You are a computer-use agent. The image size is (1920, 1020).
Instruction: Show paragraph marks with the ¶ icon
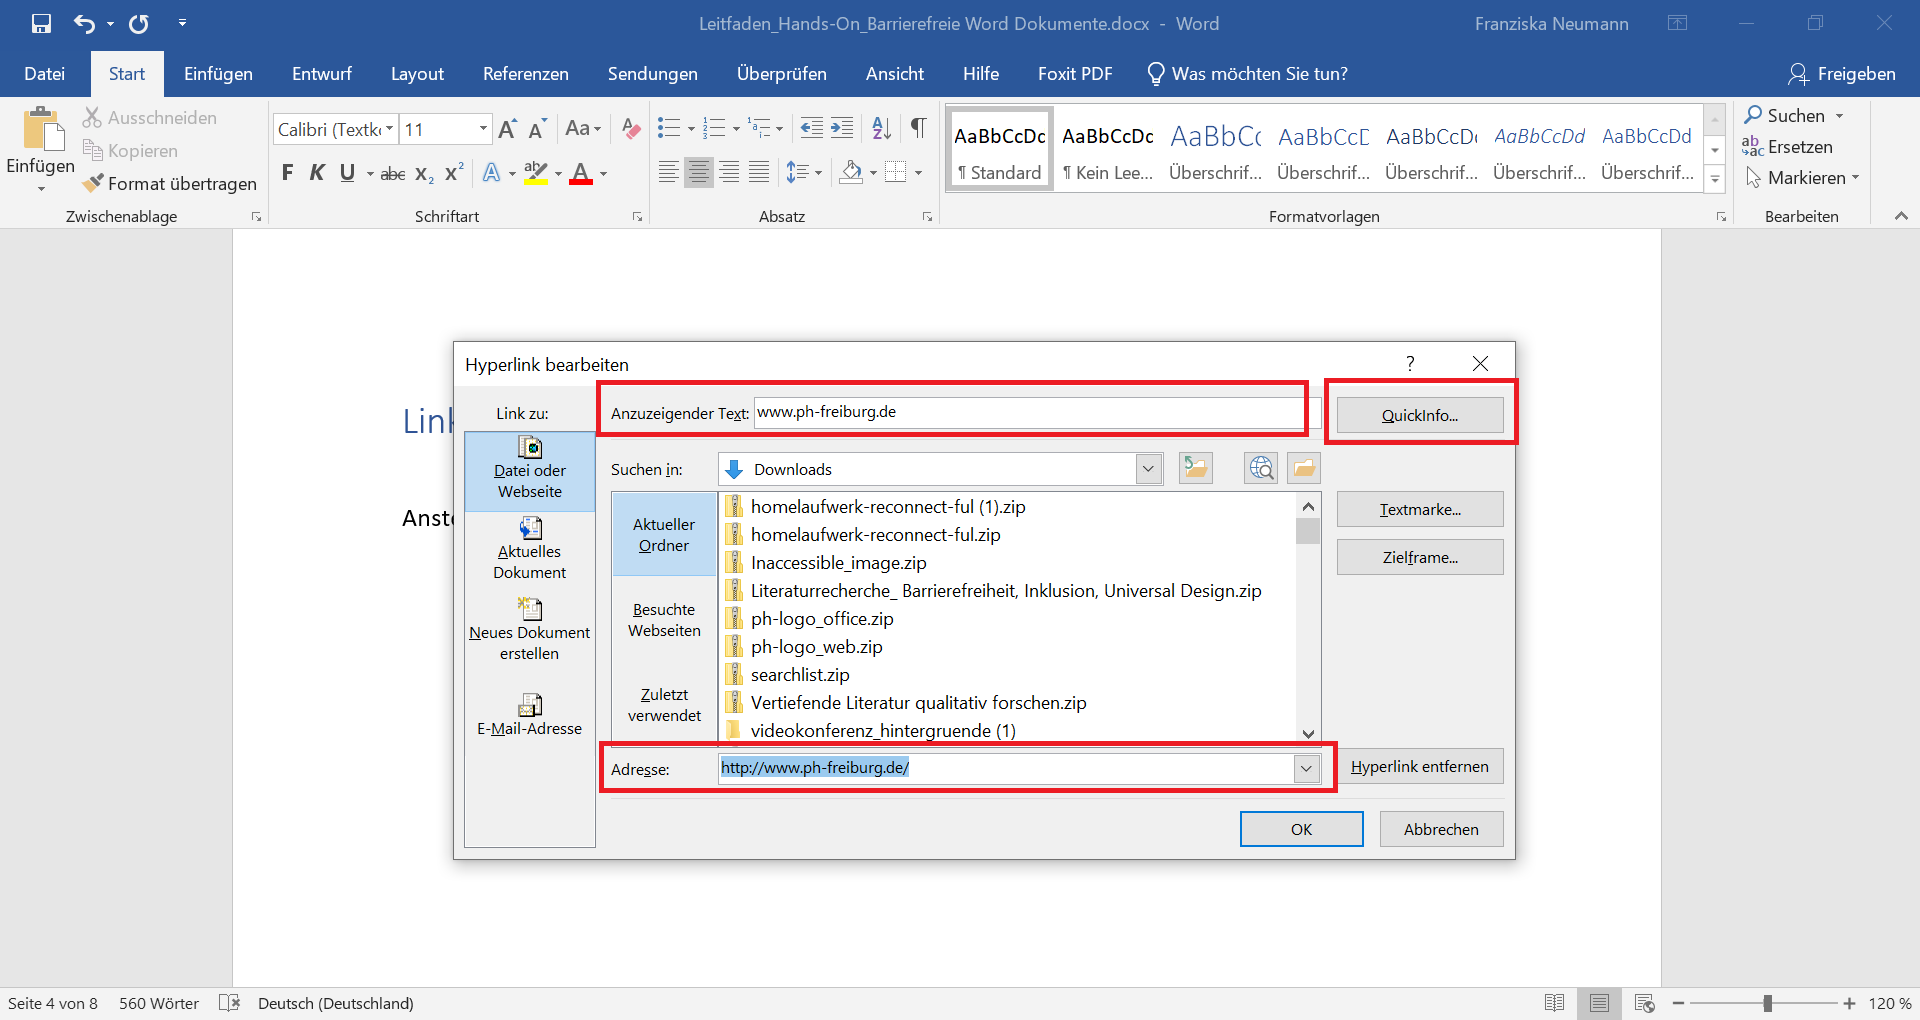919,128
